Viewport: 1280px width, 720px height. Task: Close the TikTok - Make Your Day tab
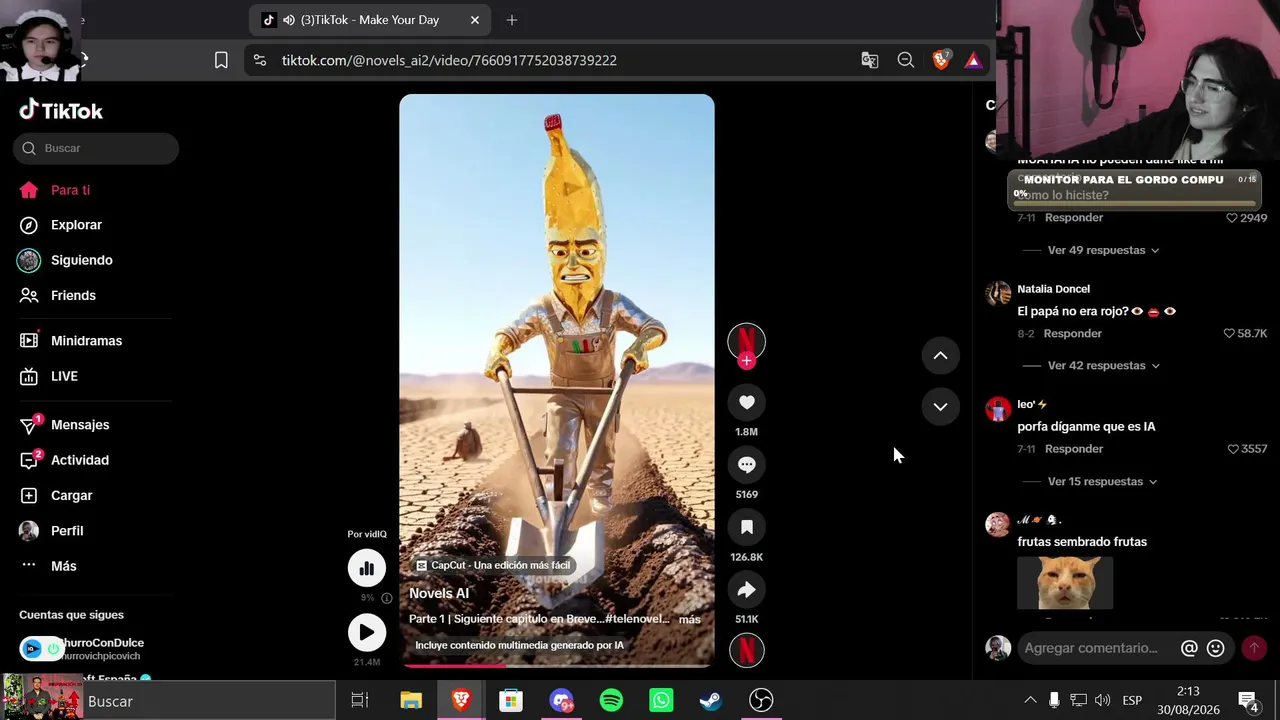pyautogui.click(x=475, y=20)
